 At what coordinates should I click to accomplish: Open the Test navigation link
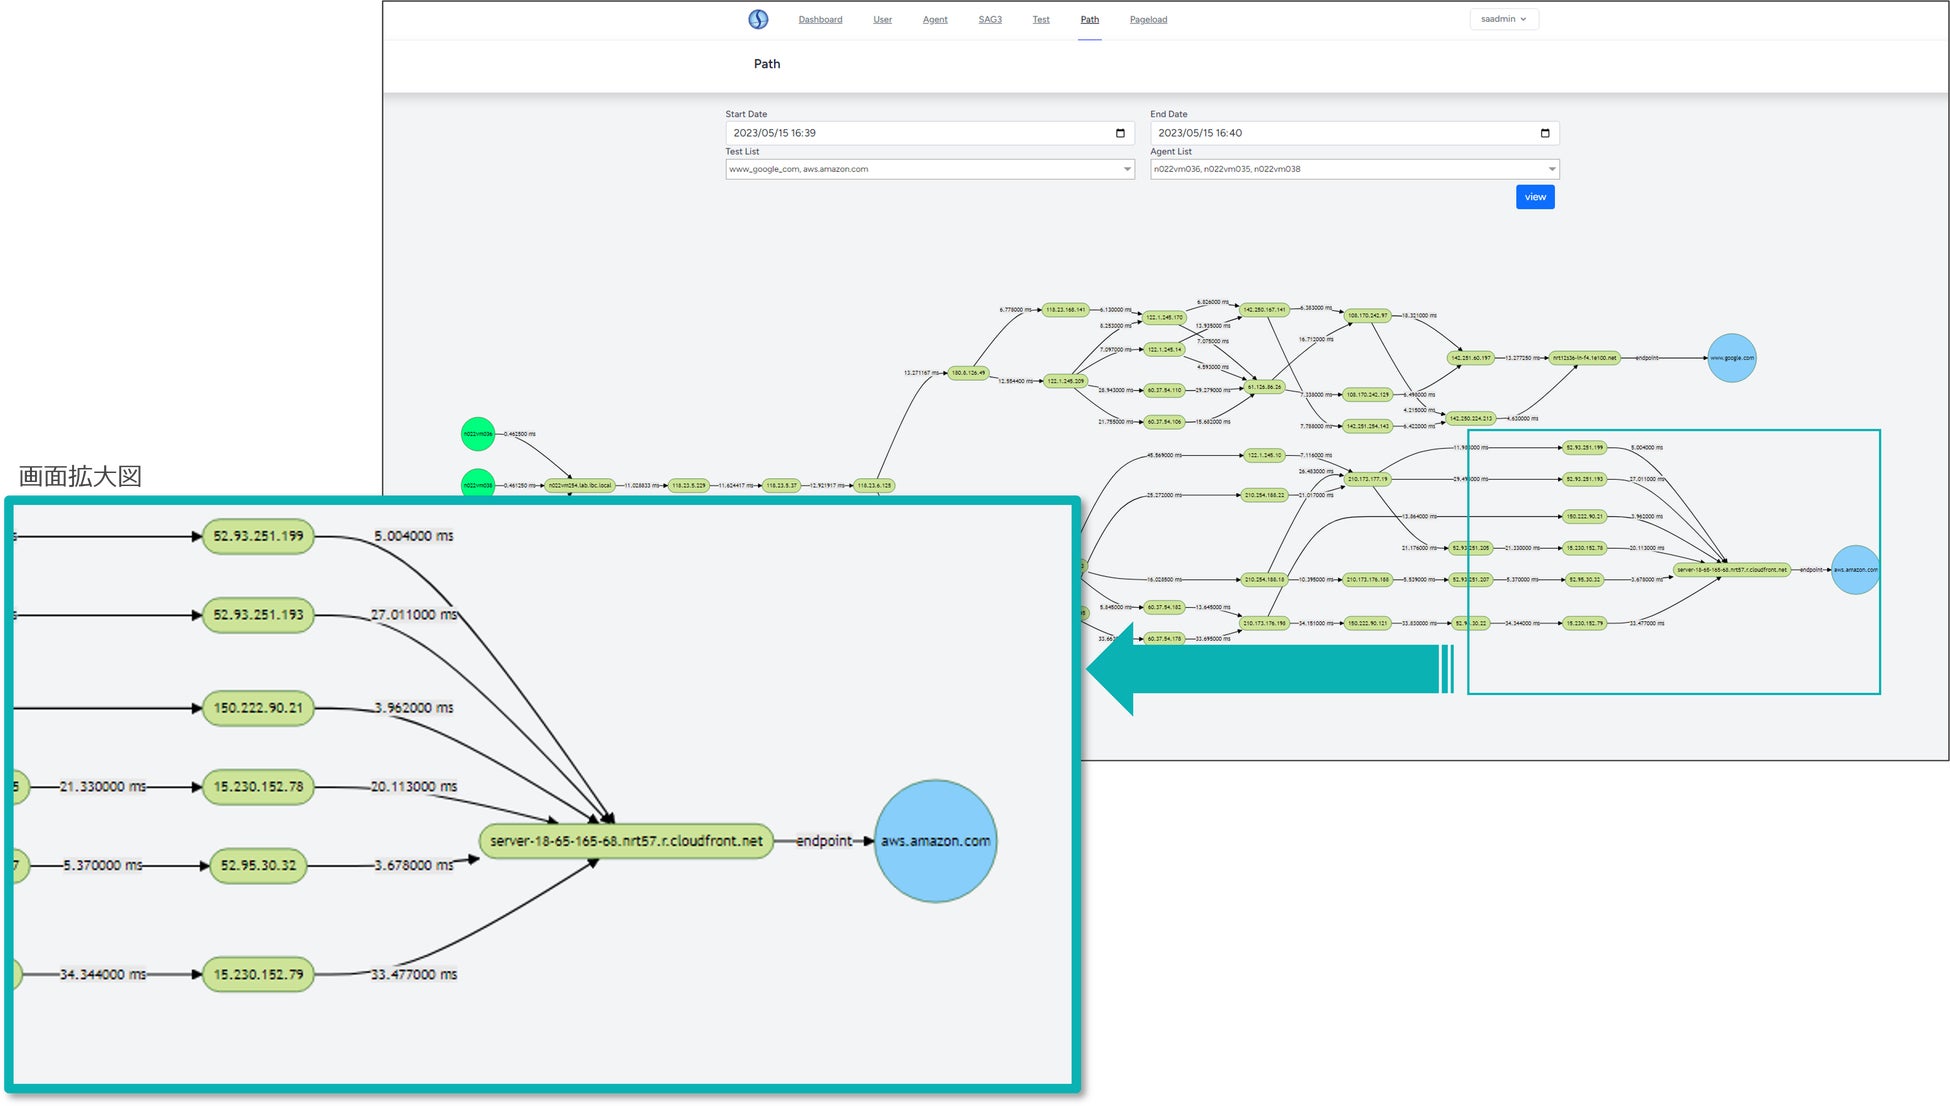point(1041,20)
